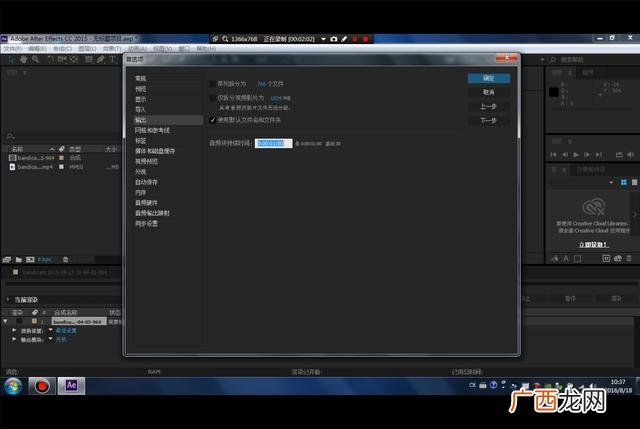Click Bandicam magnifier search icon
640x429 pixels.
(x=225, y=39)
